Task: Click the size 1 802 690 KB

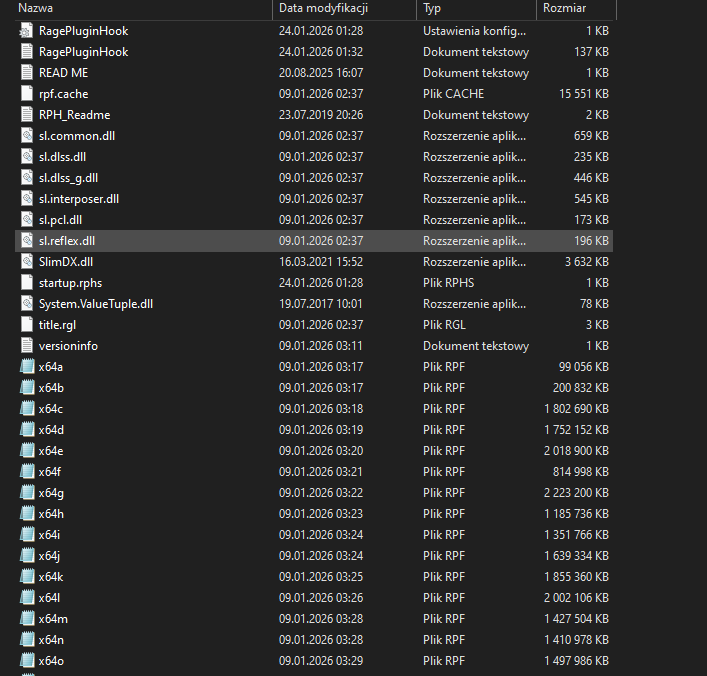Action: tap(577, 409)
